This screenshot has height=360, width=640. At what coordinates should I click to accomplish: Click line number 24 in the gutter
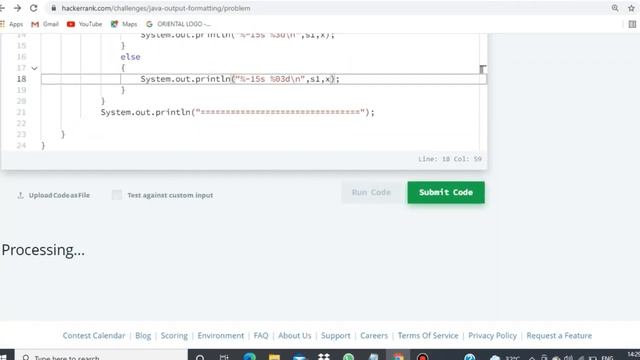(22, 146)
